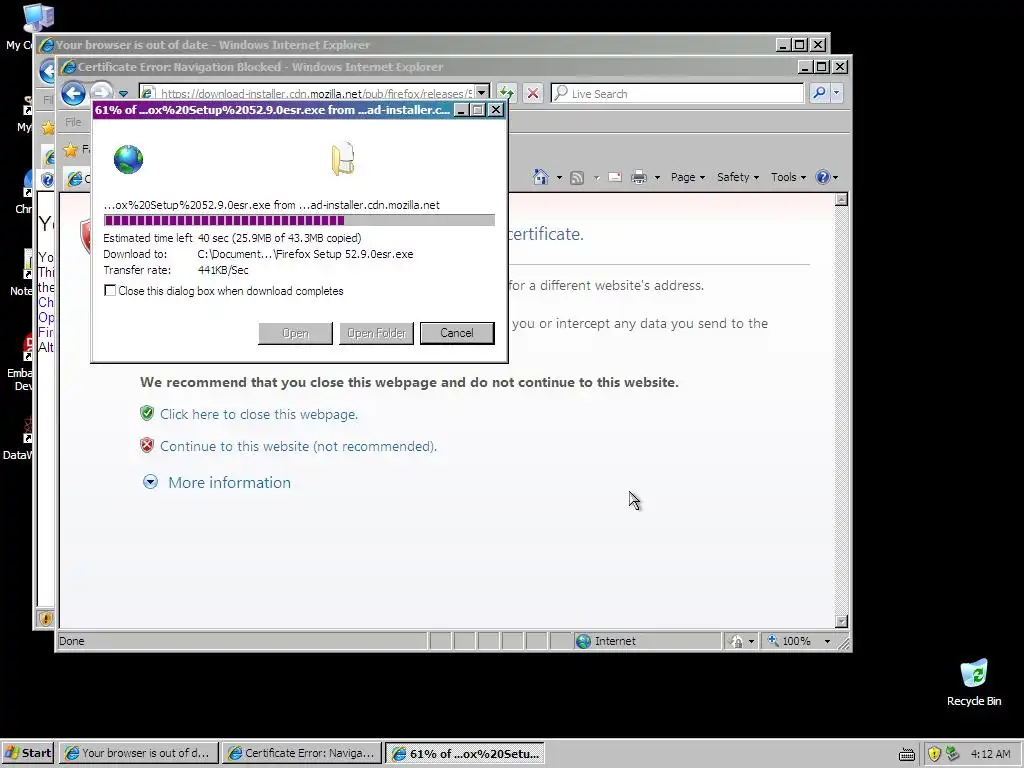Click the Home icon in command bar
The width and height of the screenshot is (1024, 768).
tap(541, 177)
